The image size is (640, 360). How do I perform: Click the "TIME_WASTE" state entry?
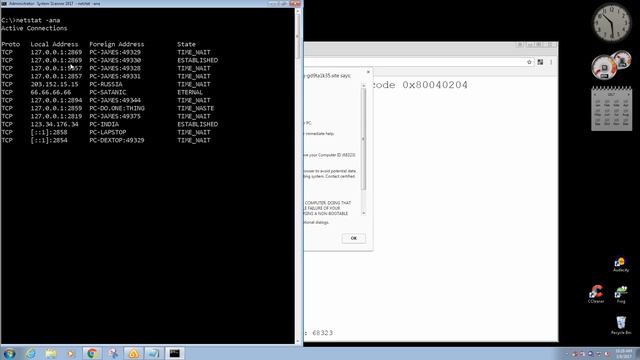(x=196, y=108)
